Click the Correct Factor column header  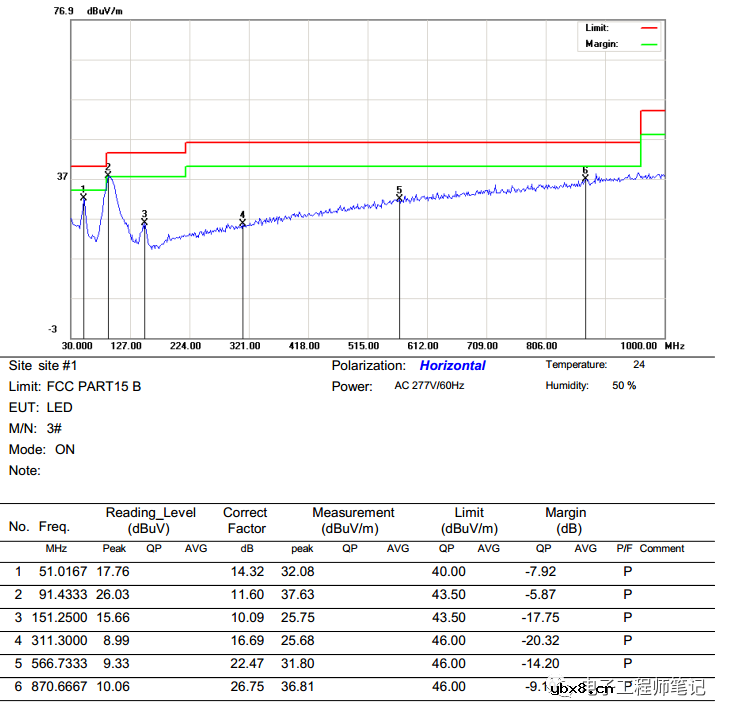245,520
